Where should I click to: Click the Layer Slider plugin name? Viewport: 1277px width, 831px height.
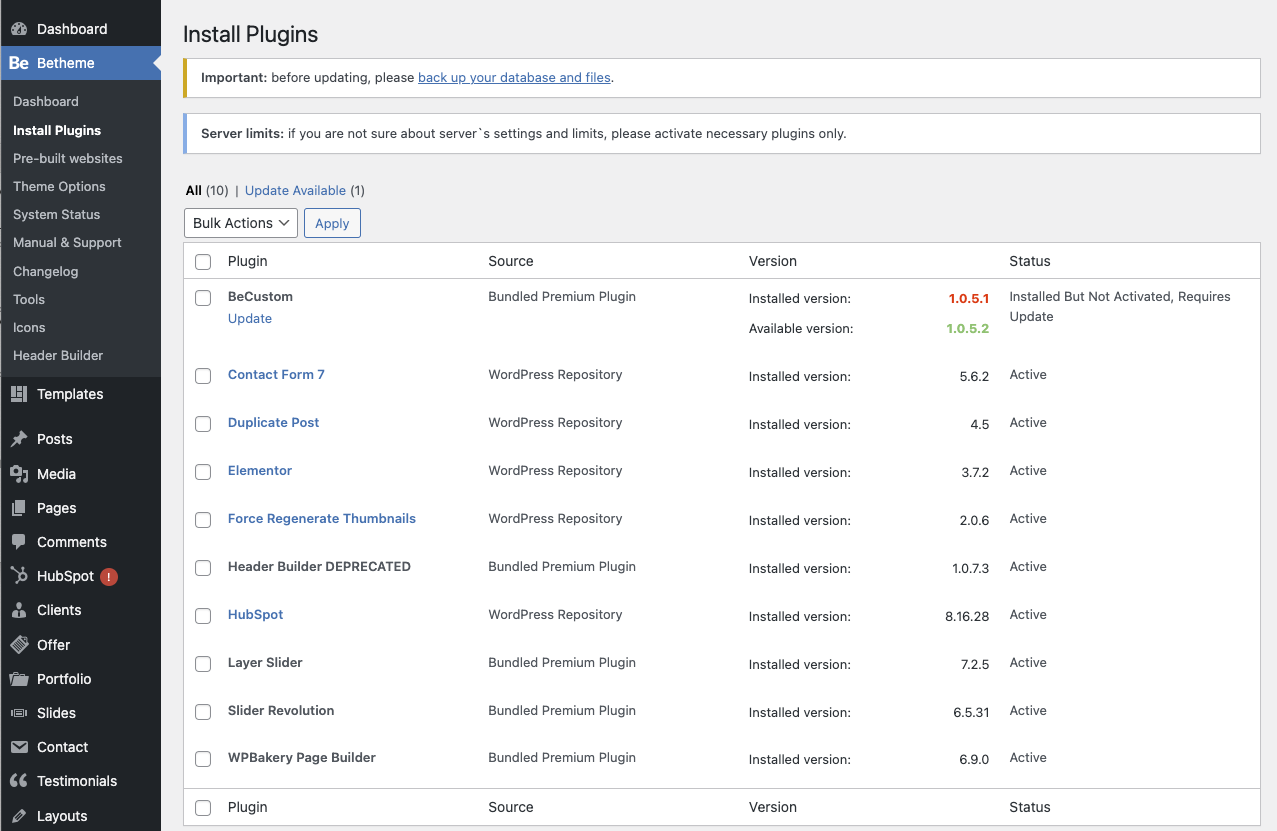(265, 662)
